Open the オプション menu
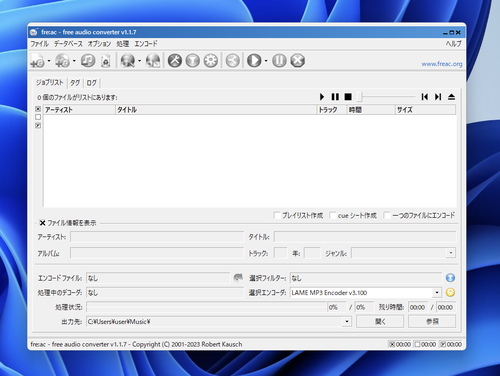 pyautogui.click(x=99, y=44)
